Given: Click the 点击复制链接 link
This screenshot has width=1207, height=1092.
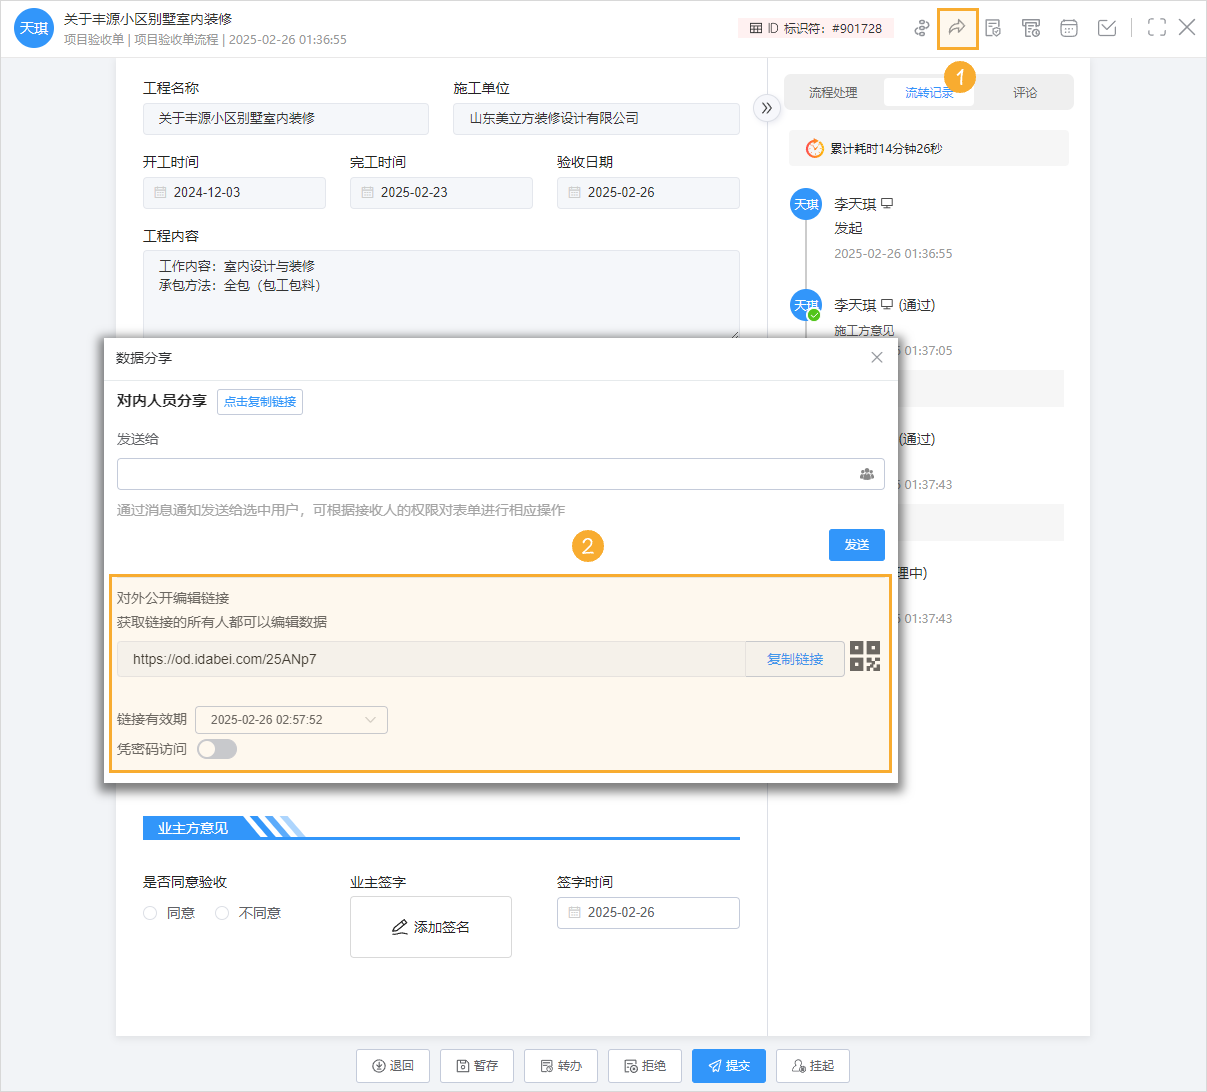Looking at the screenshot, I should tap(260, 402).
